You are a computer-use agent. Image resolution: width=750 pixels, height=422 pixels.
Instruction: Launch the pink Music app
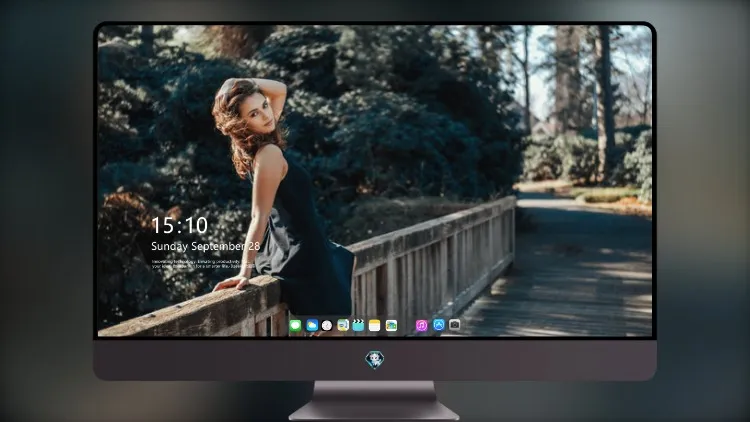point(421,325)
